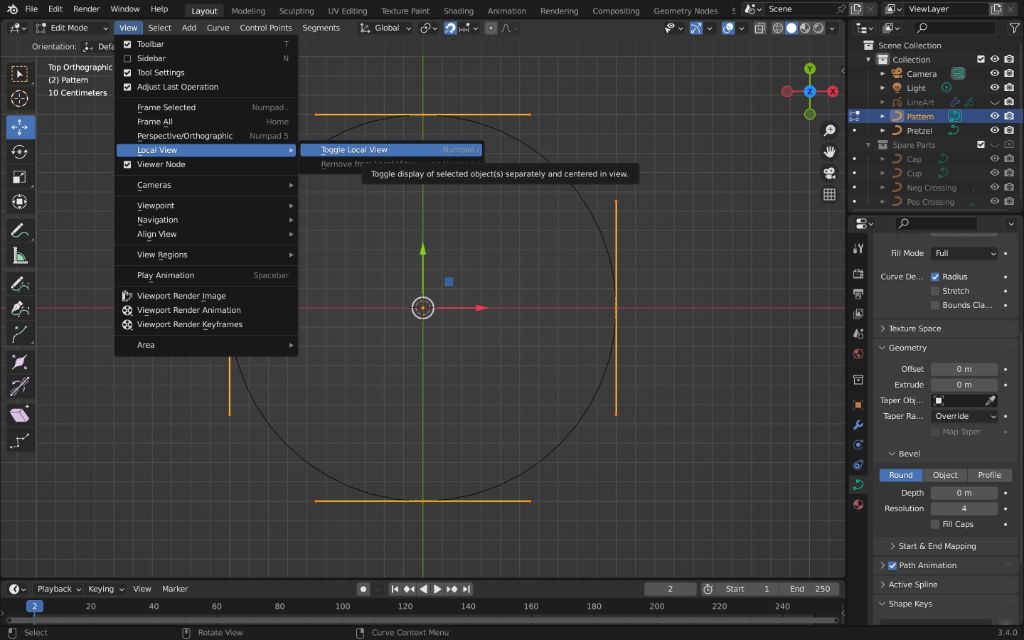Image resolution: width=1024 pixels, height=640 pixels.
Task: Toggle camera view icon in viewport
Action: 829,173
